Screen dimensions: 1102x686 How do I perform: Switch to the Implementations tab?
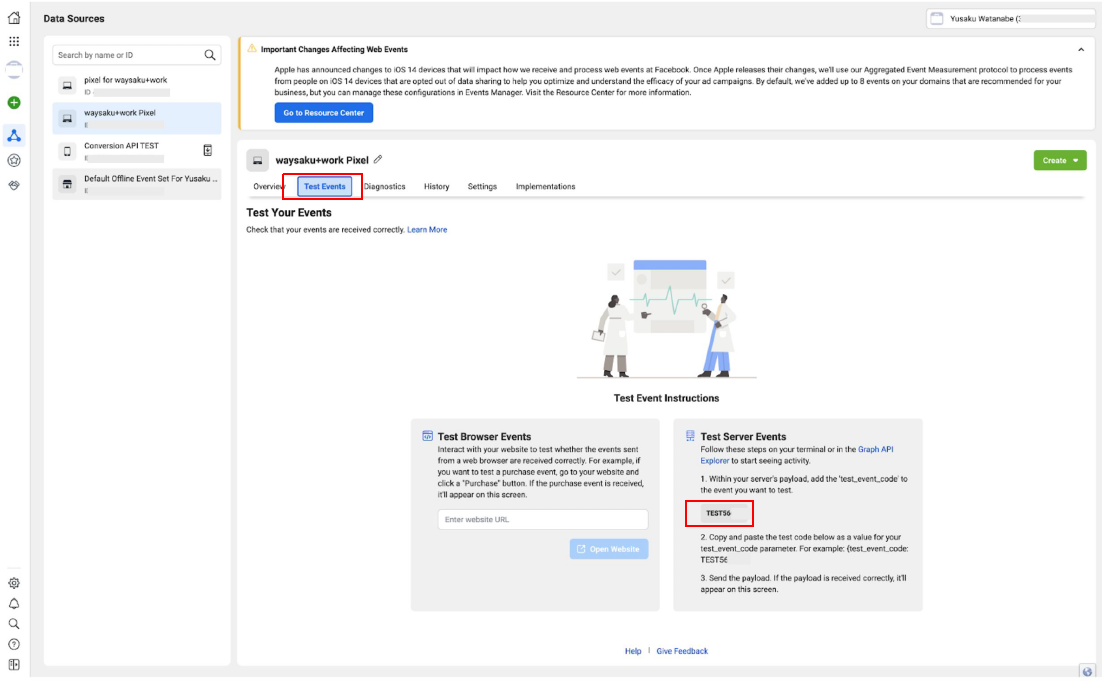click(545, 187)
